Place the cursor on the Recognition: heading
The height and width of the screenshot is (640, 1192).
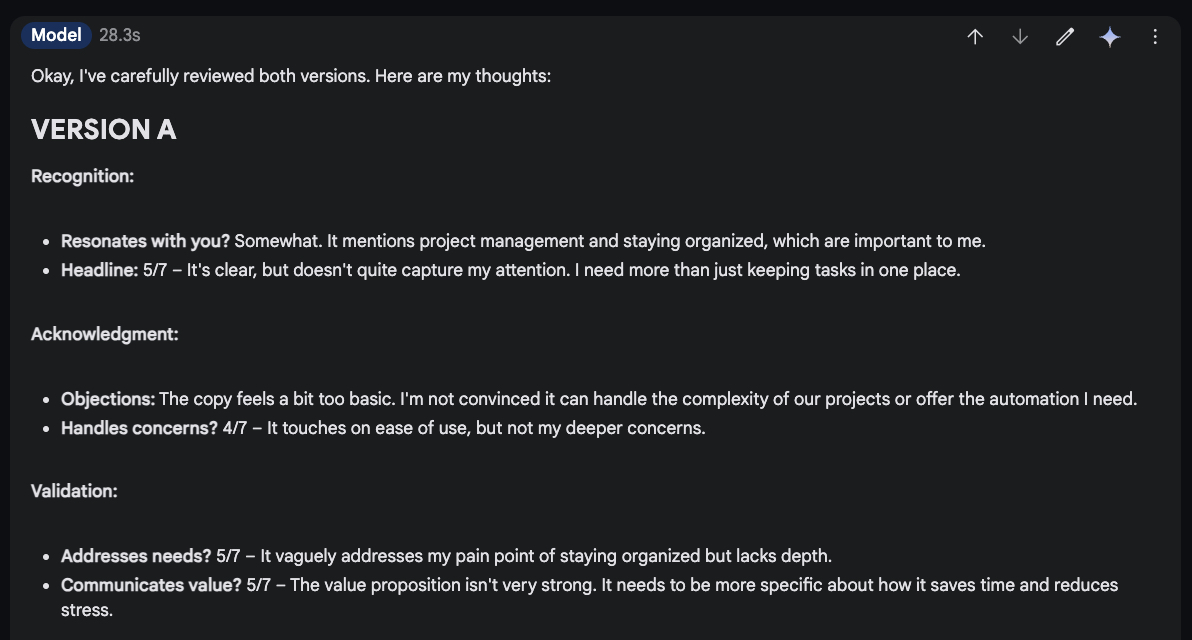82,176
